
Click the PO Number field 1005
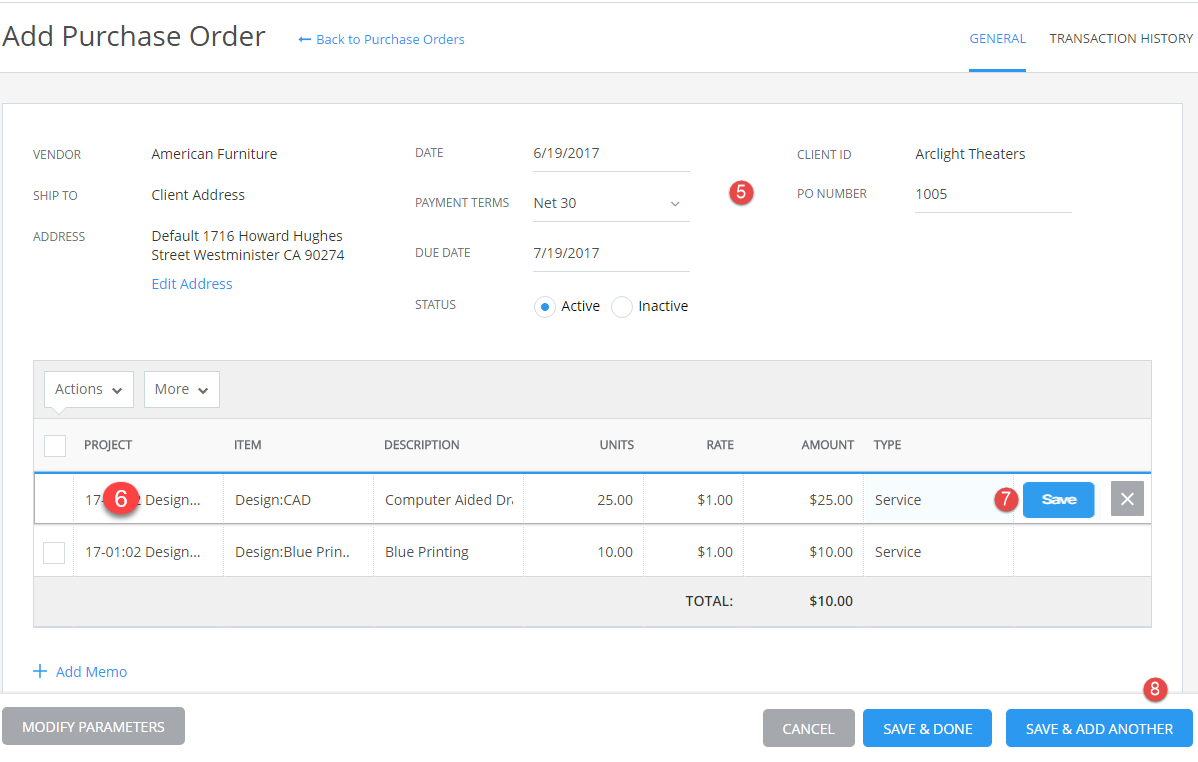992,195
